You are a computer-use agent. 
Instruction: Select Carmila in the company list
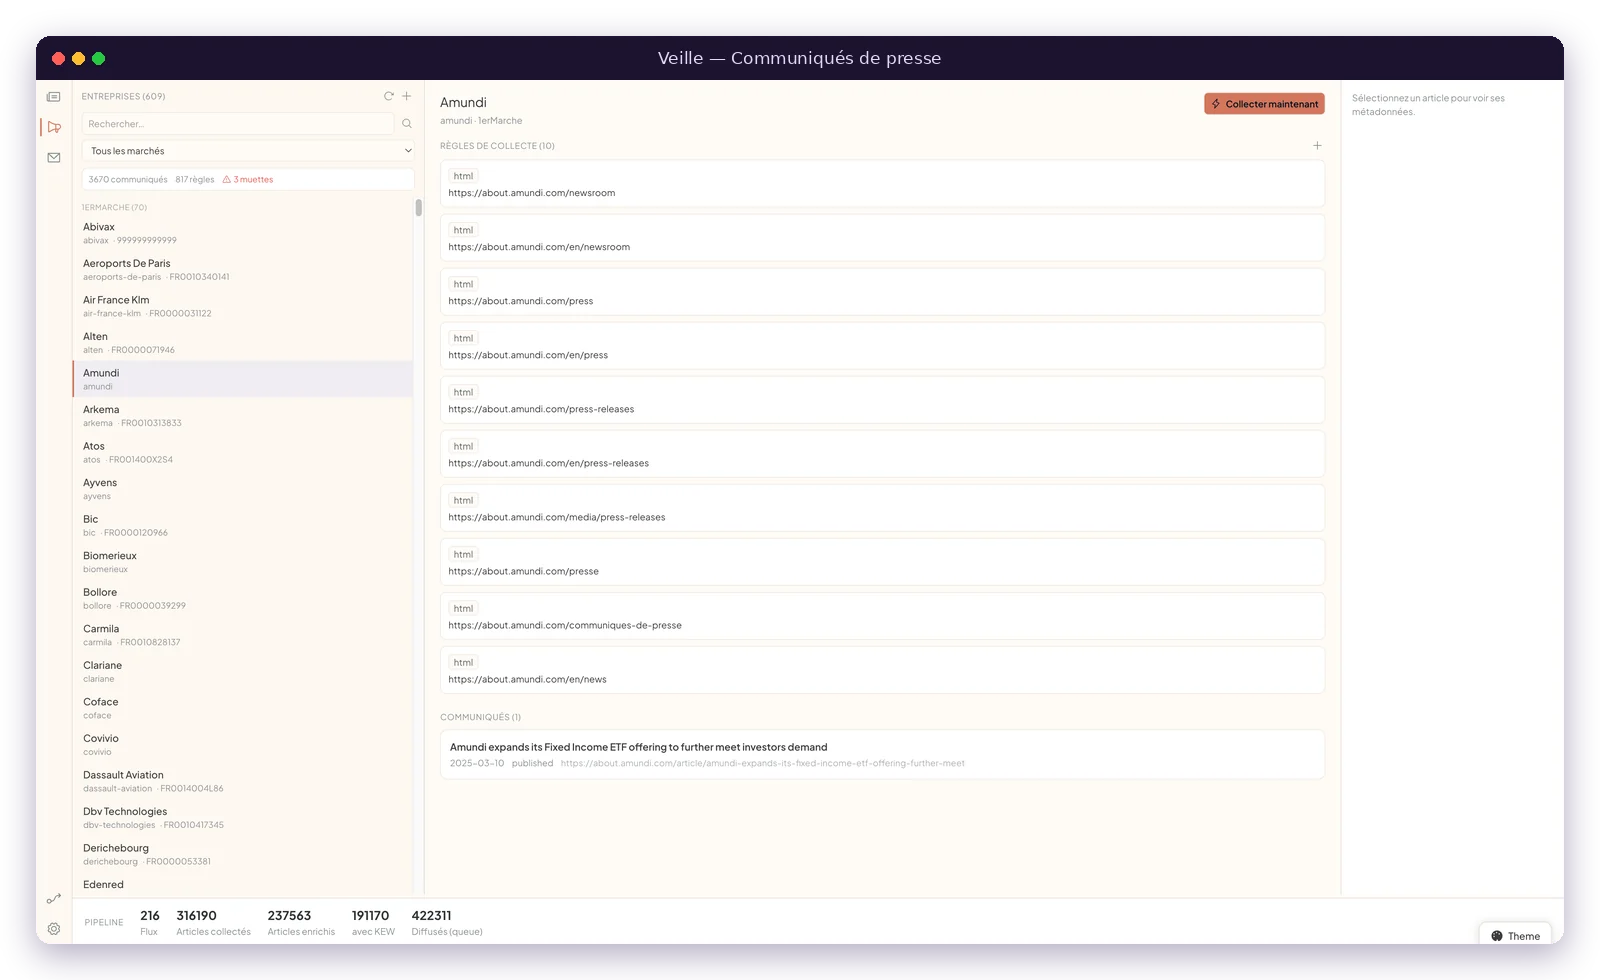[243, 635]
